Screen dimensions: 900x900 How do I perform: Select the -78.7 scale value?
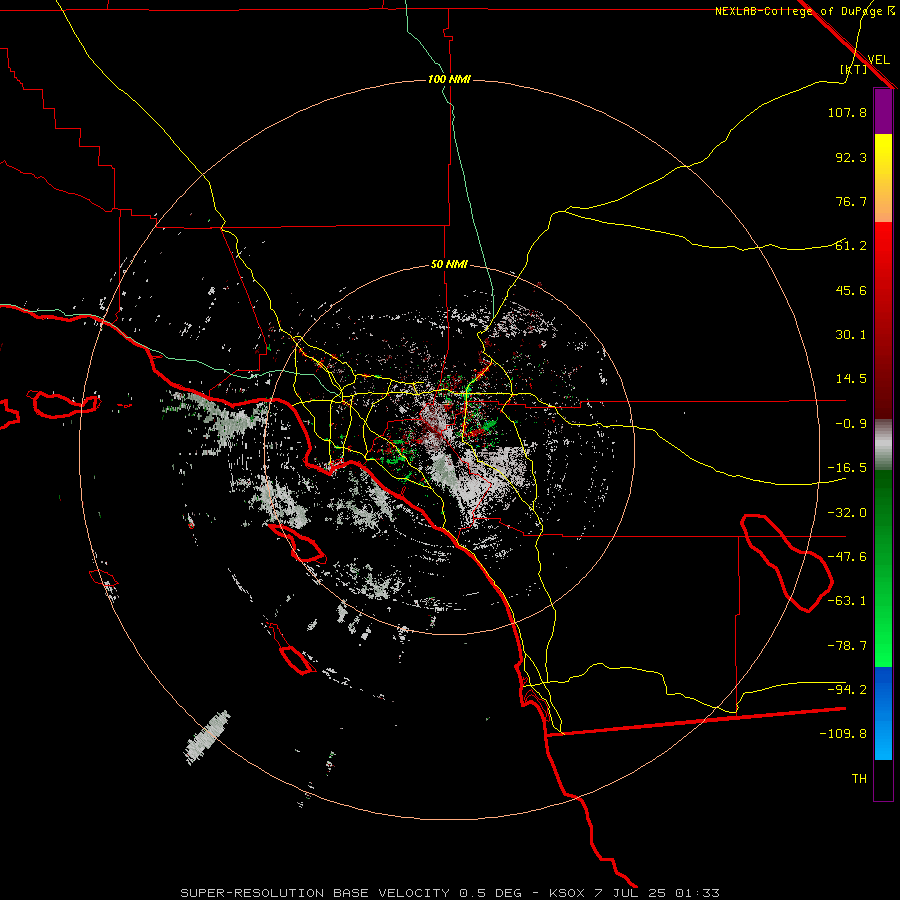click(x=847, y=646)
